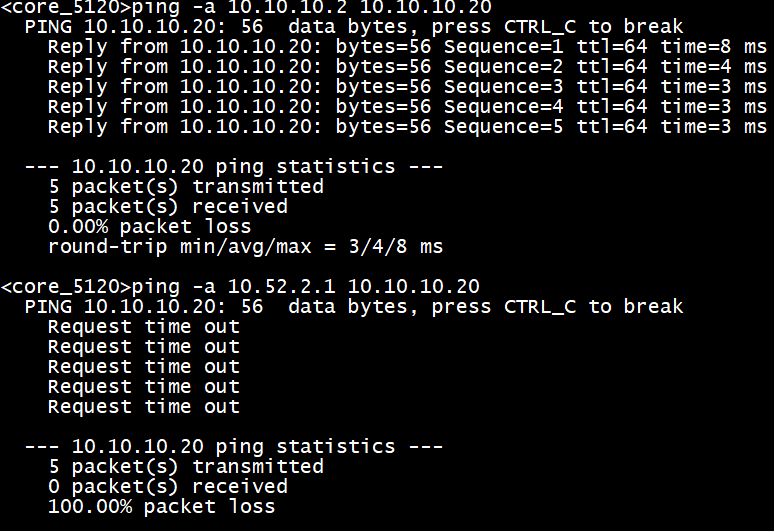This screenshot has width=774, height=531.
Task: Click the Sequence=3 reply line
Action: coord(406,87)
